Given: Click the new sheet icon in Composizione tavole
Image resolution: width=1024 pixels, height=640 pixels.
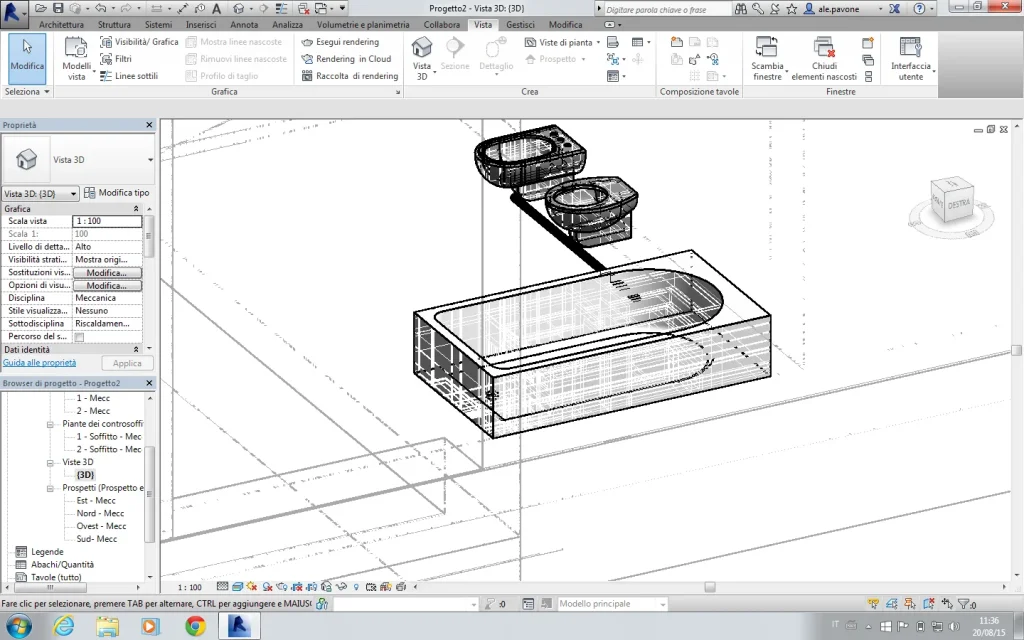Looking at the screenshot, I should 677,42.
